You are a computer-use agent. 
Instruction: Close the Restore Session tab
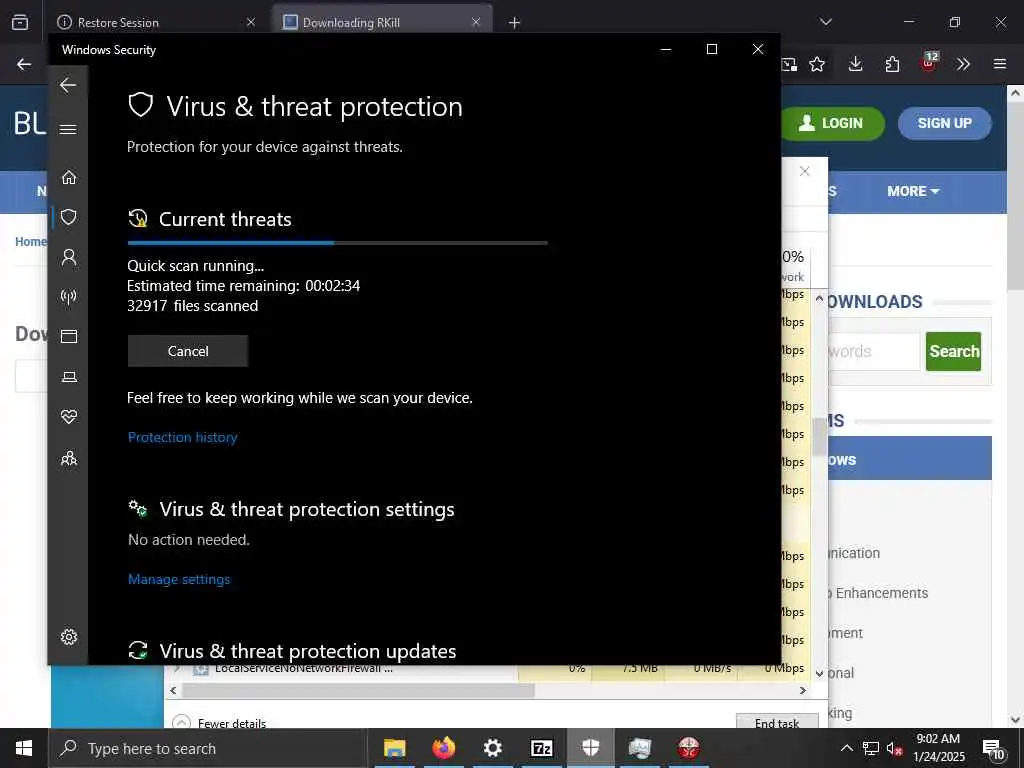point(251,22)
